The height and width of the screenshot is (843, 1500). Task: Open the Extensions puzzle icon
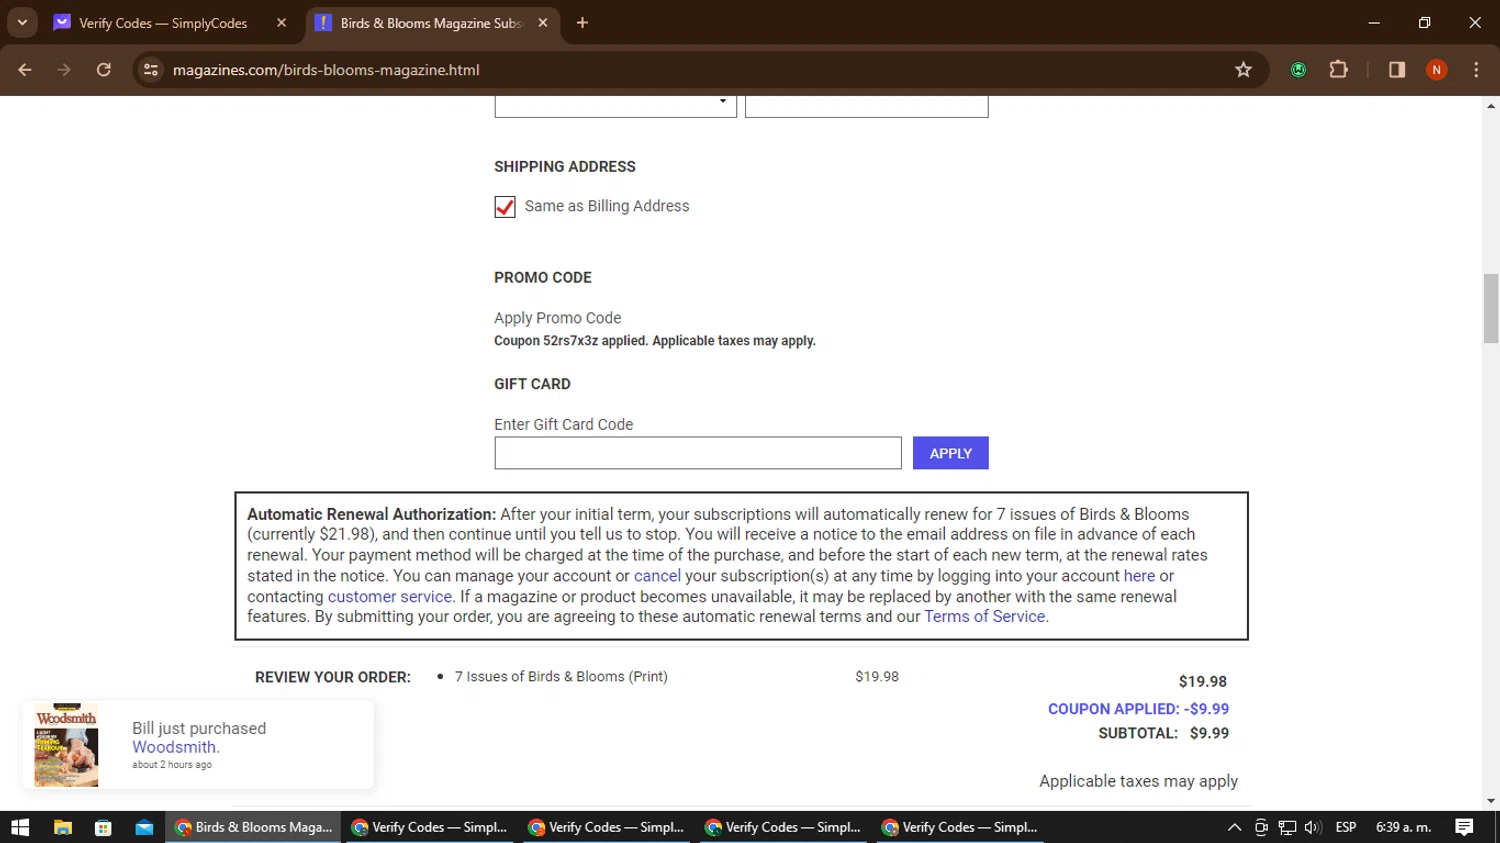click(x=1338, y=70)
